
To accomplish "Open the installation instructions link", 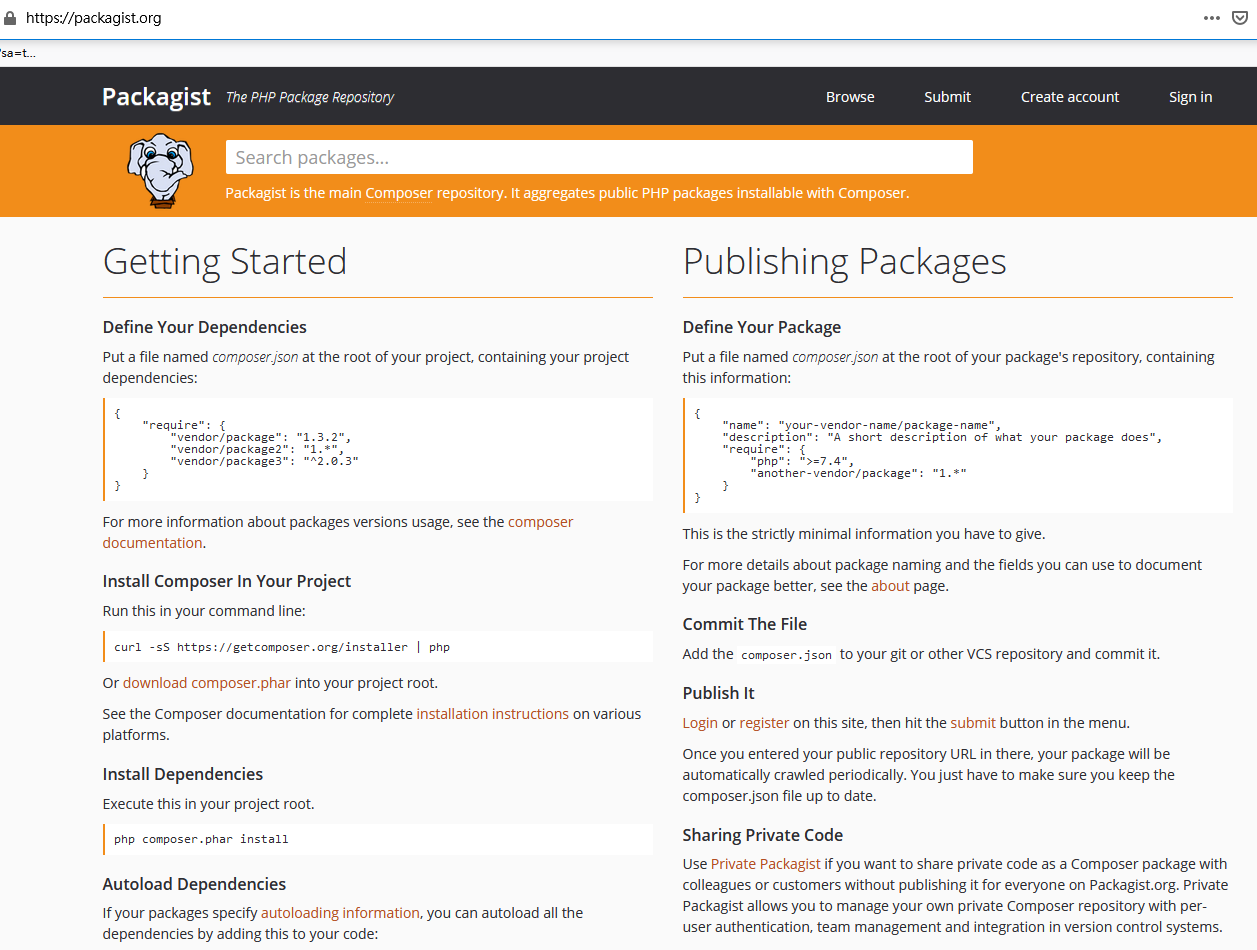I will [492, 714].
